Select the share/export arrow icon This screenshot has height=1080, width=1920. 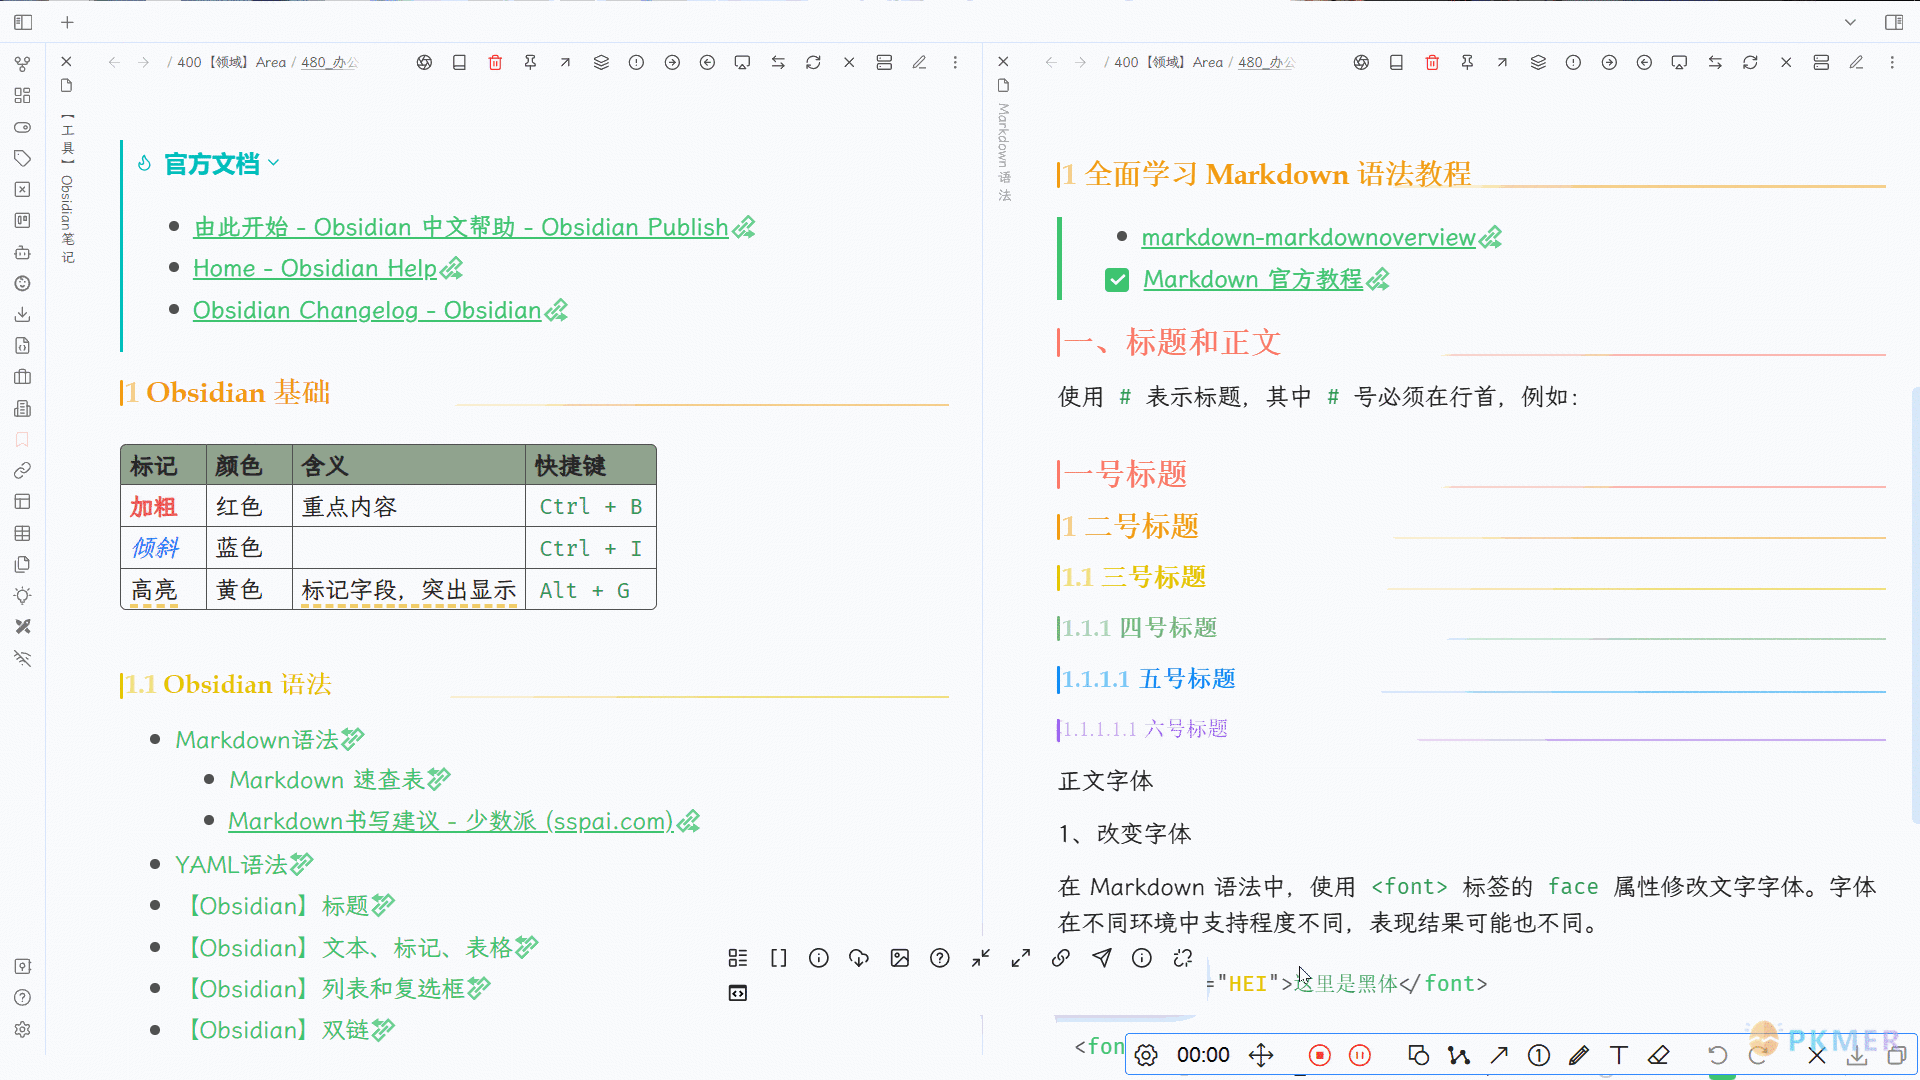tap(564, 62)
